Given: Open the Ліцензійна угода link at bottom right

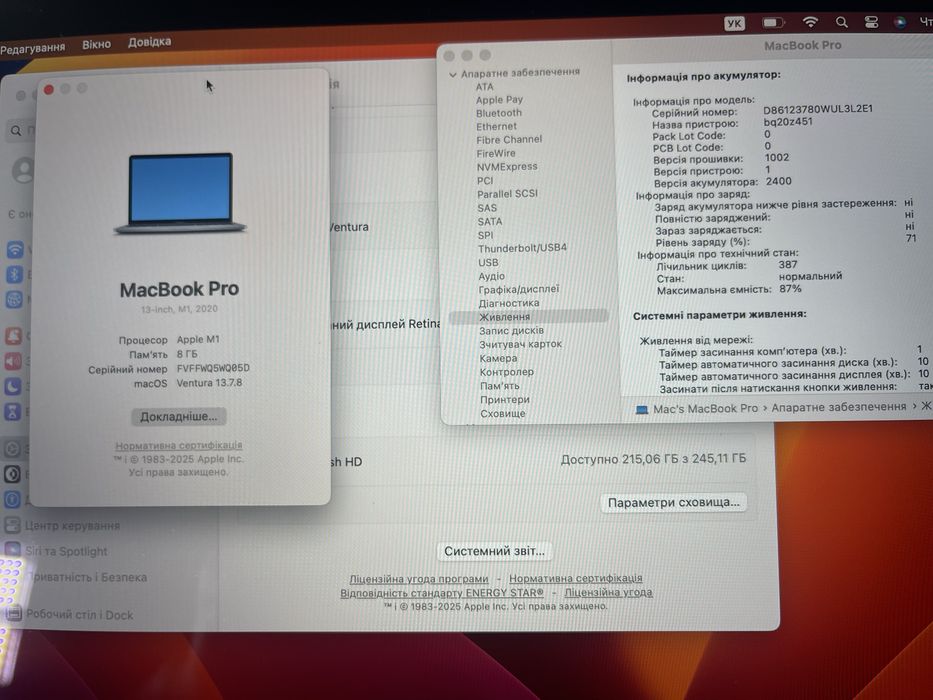Looking at the screenshot, I should (608, 592).
